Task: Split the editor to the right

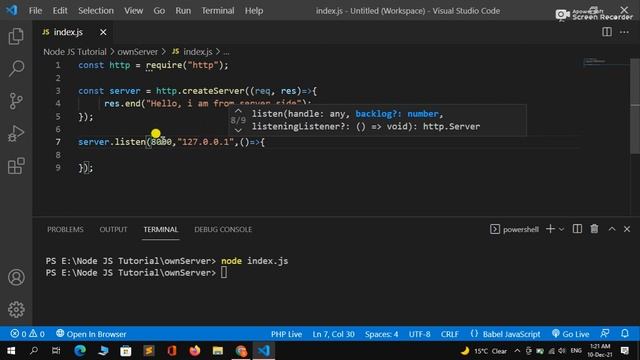Action: click(607, 32)
